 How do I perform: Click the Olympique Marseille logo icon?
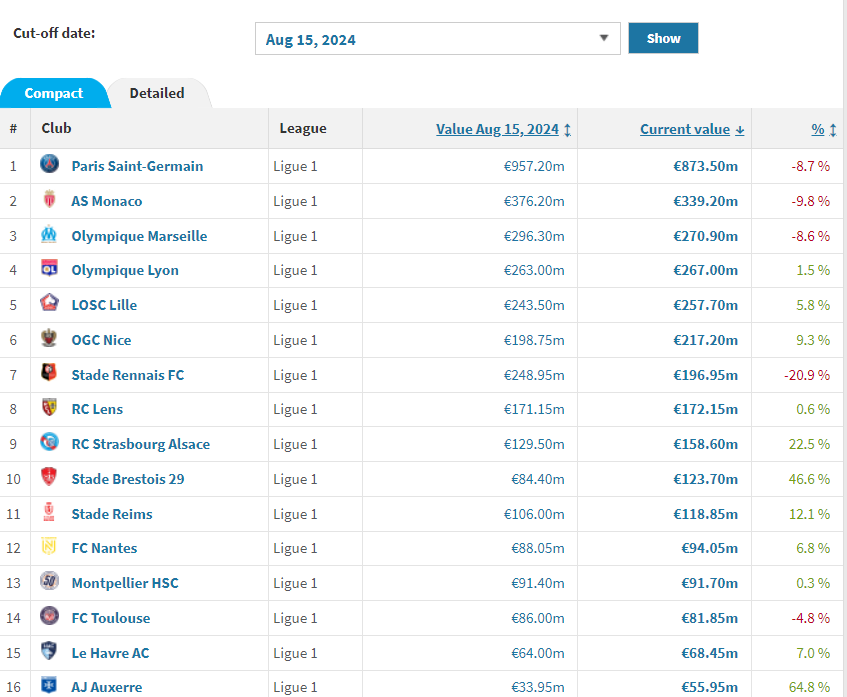coord(49,235)
